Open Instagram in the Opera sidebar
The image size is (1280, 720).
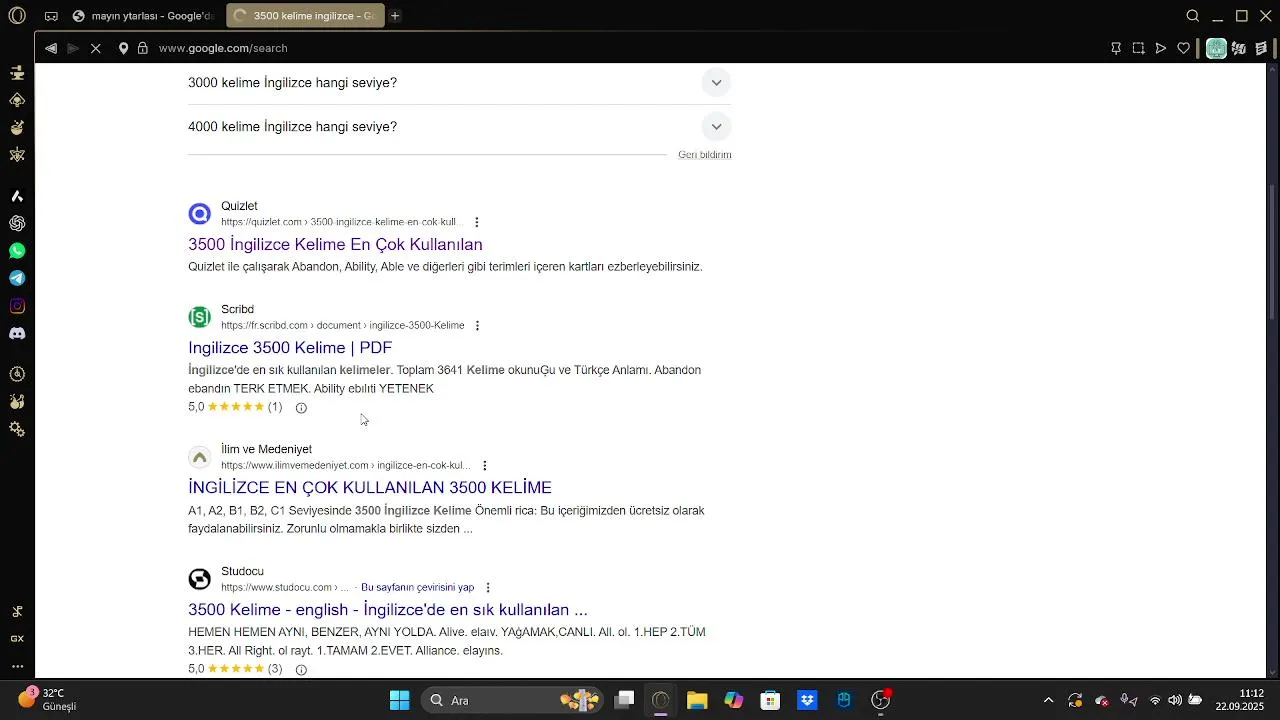[17, 306]
